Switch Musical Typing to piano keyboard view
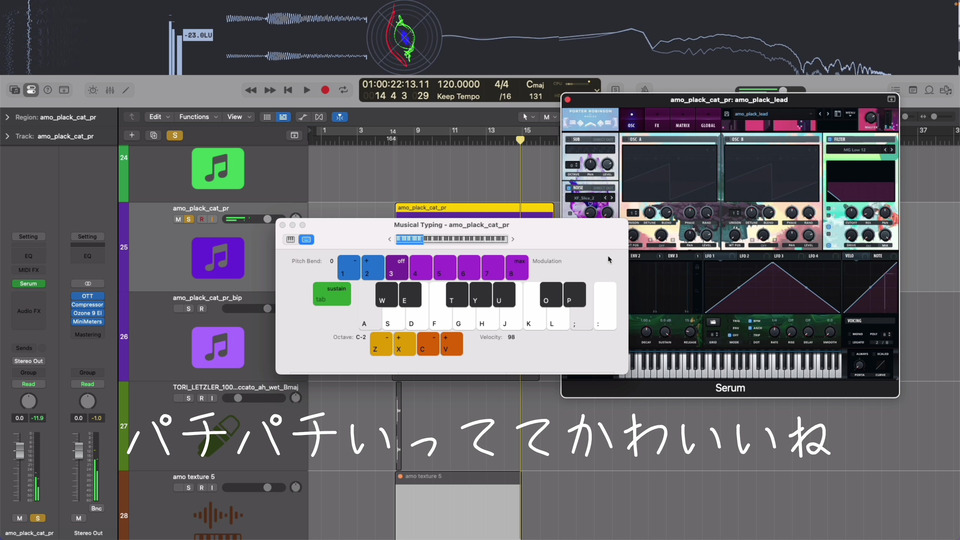 291,239
